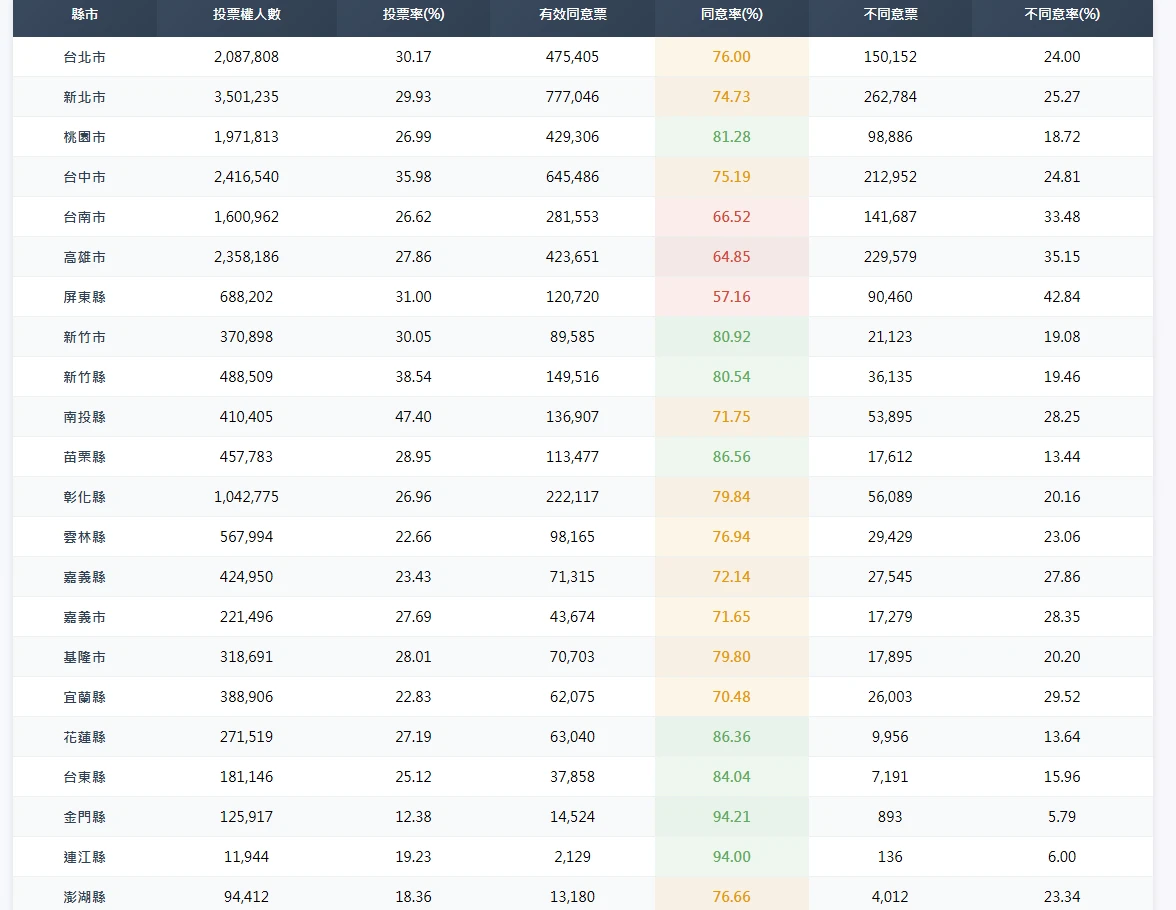This screenshot has height=910, width=1176.
Task: Select the 台北市 row name
Action: click(x=85, y=57)
